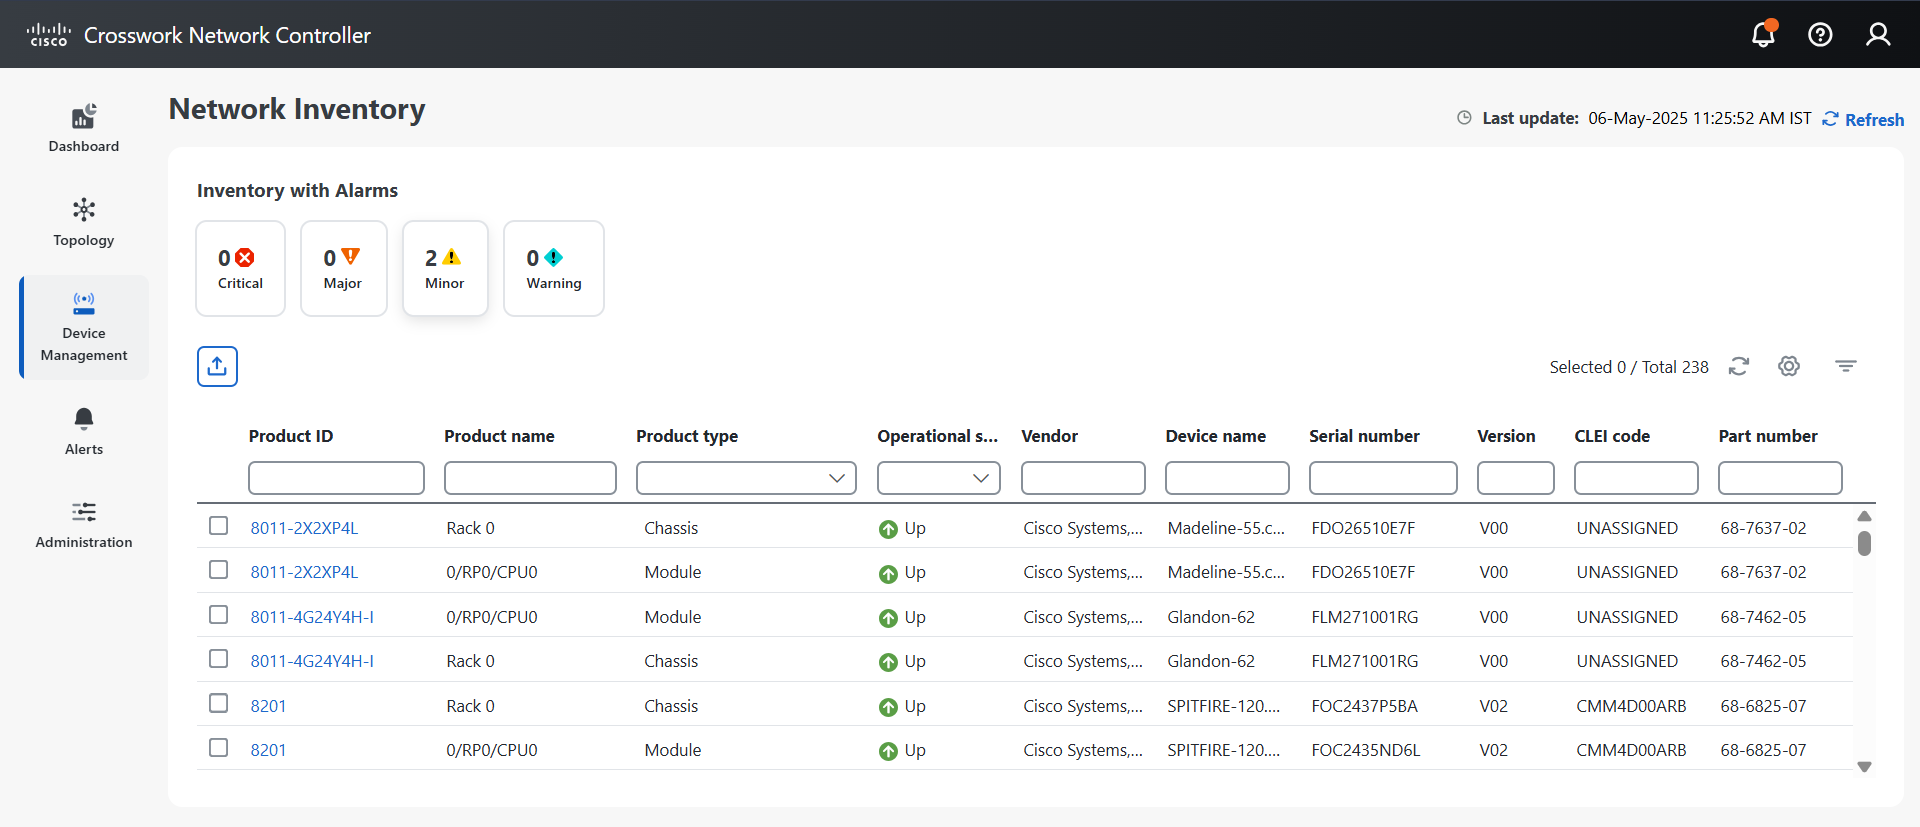Sort by the Serial number column header
The width and height of the screenshot is (1920, 827).
tap(1364, 436)
